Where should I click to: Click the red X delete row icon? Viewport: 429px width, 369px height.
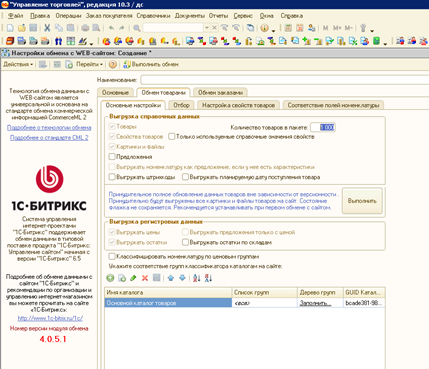[x=145, y=278]
